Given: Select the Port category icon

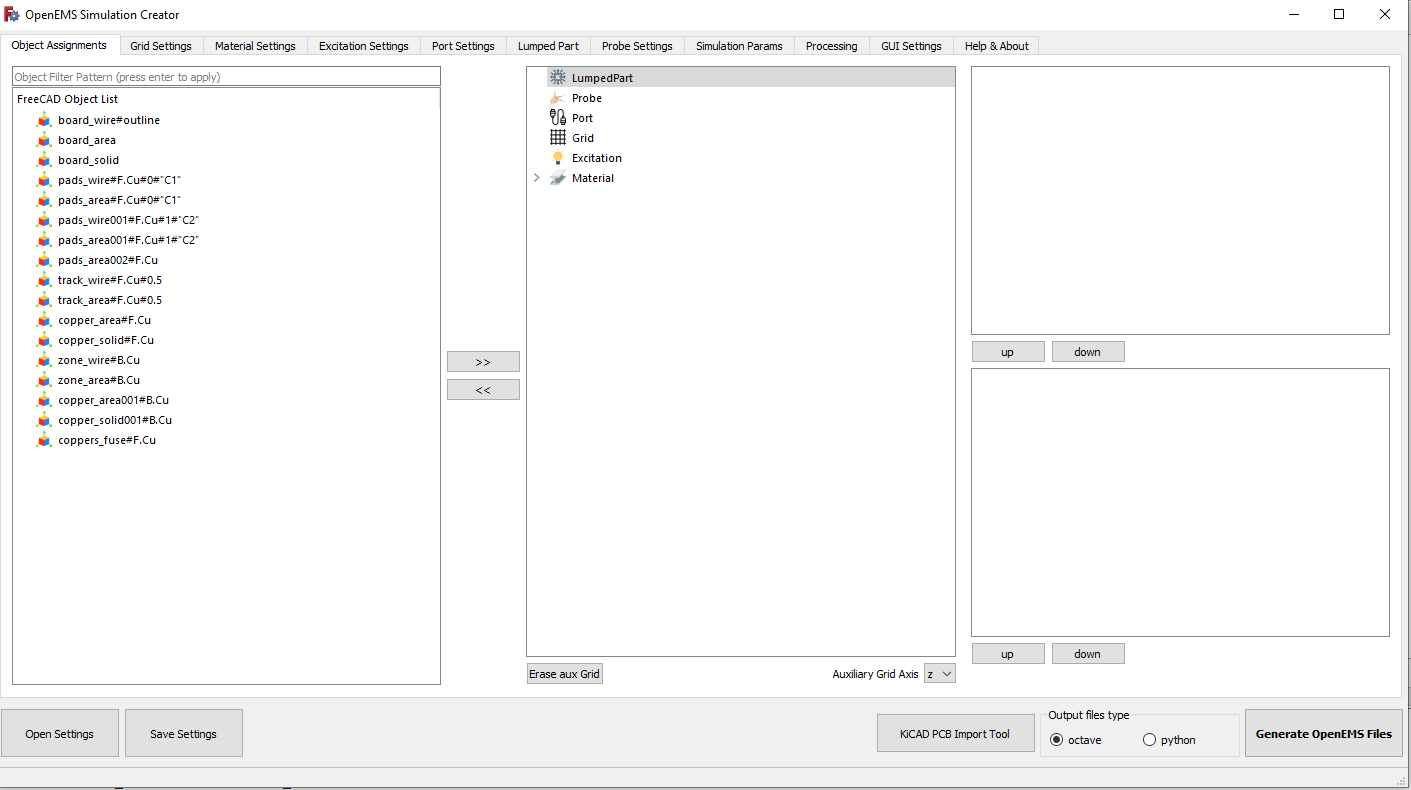Looking at the screenshot, I should tap(558, 118).
